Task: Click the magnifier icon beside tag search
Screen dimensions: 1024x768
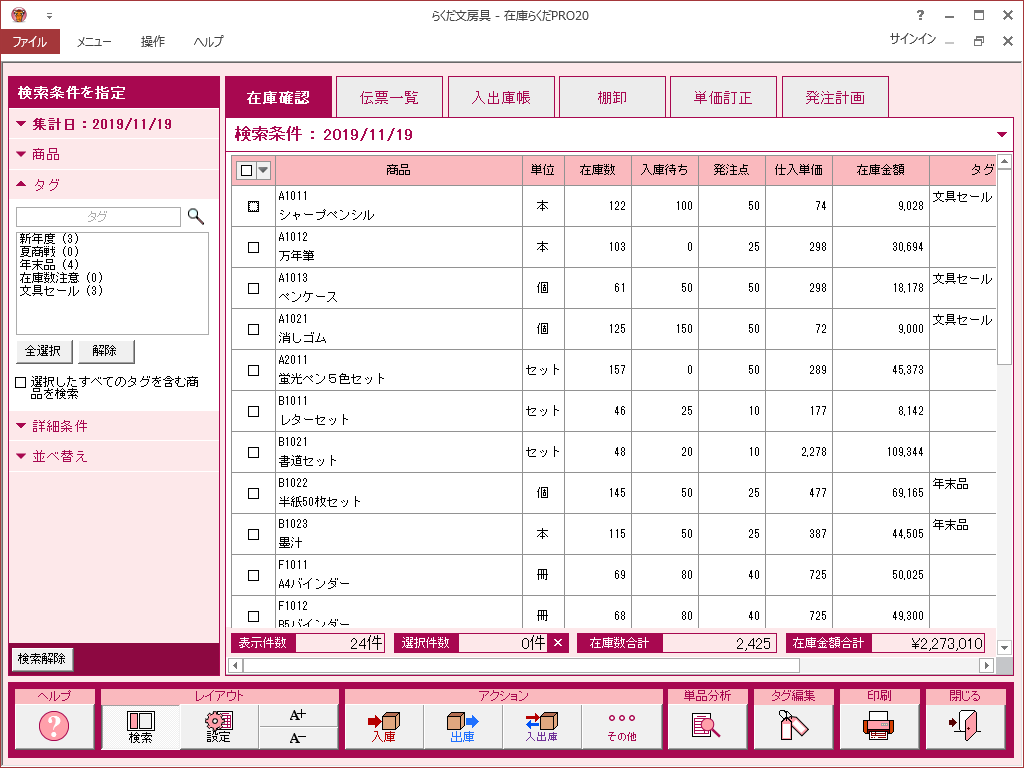Action: [x=196, y=216]
